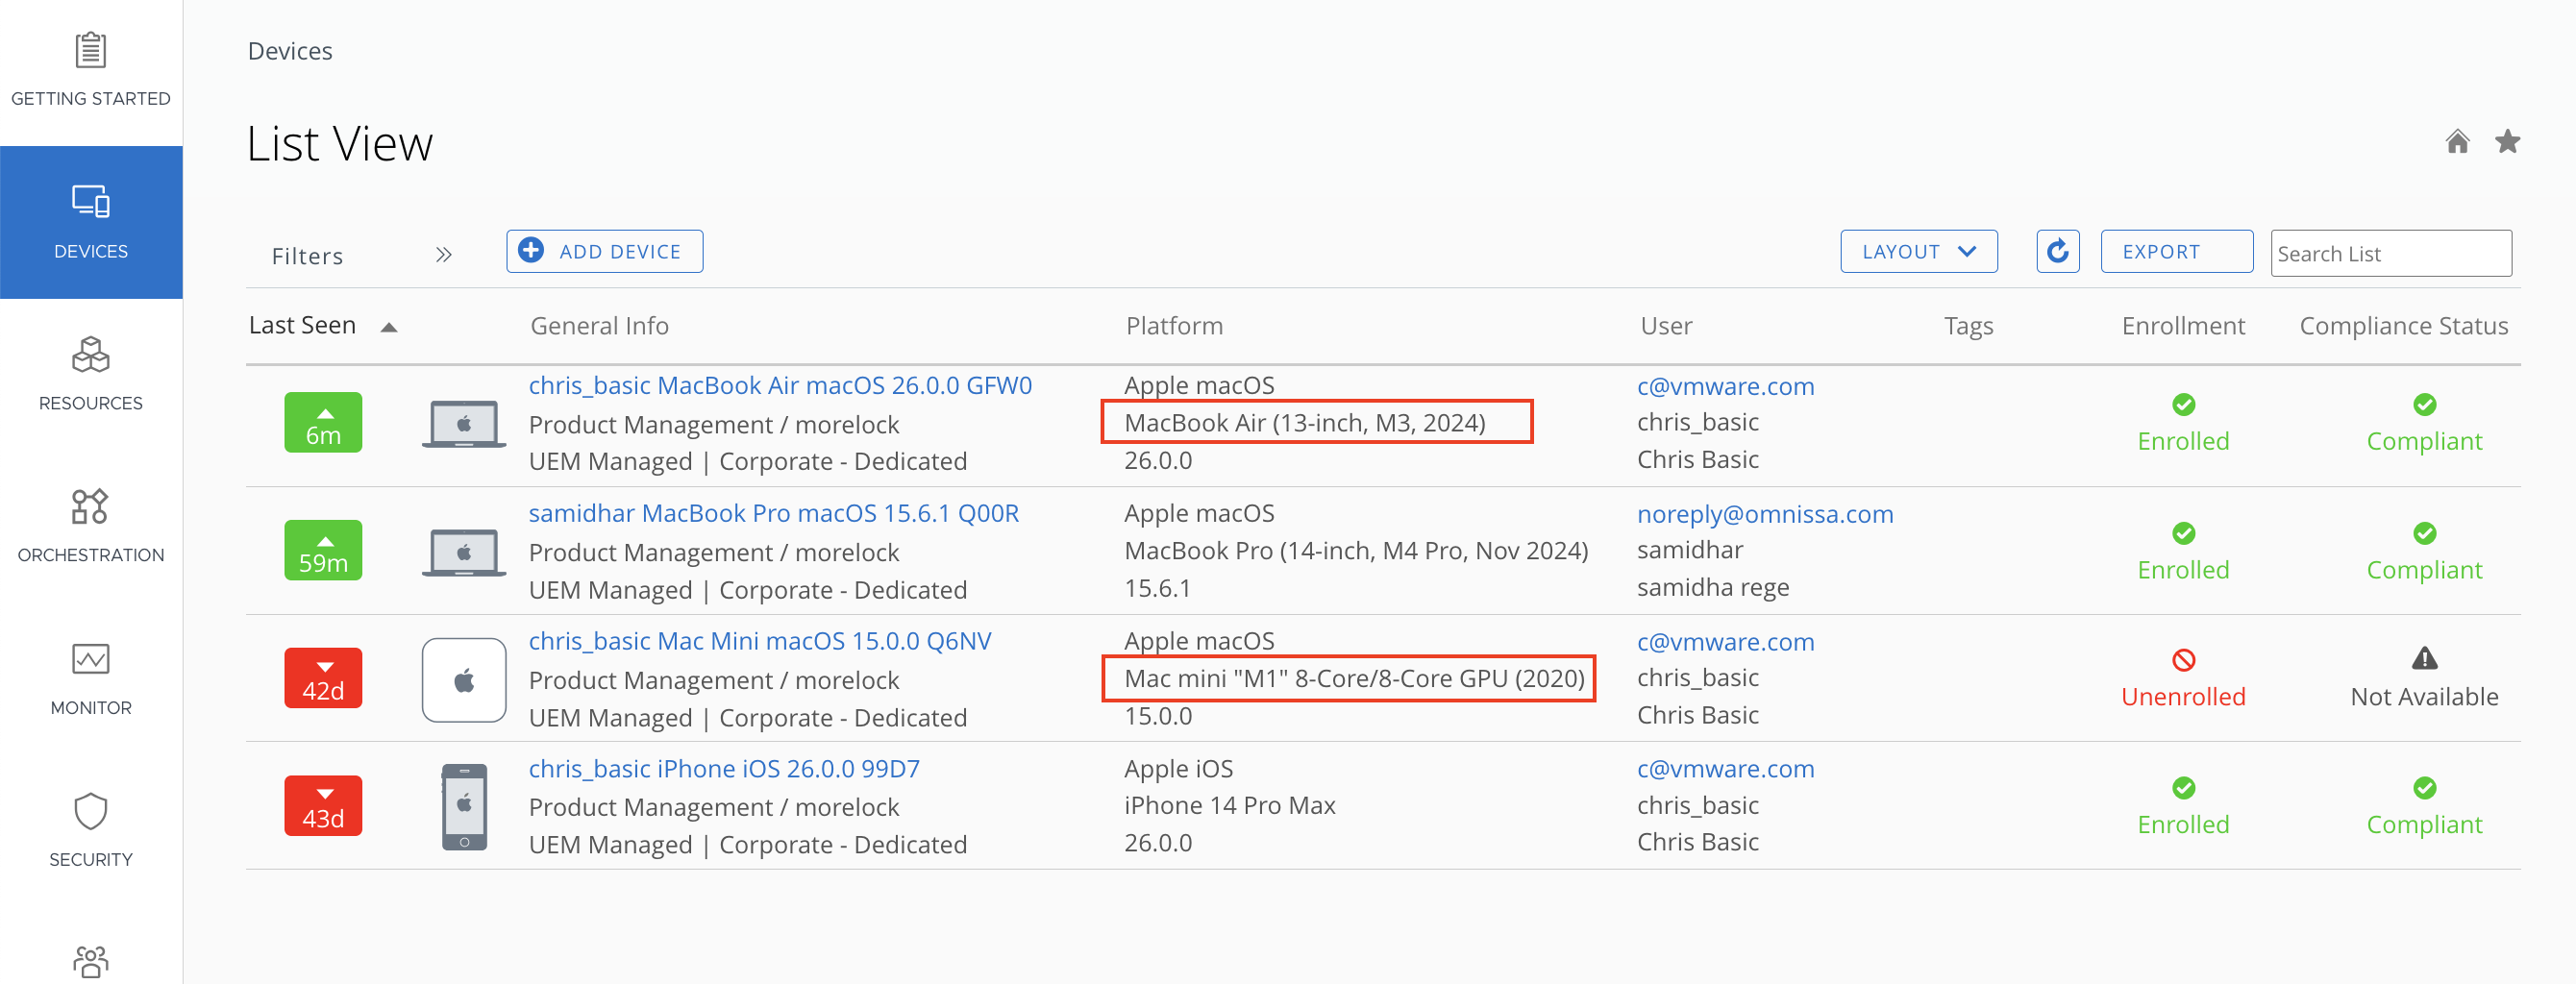Click the Add Device button
Viewport: 2576px width, 984px height.
[604, 252]
